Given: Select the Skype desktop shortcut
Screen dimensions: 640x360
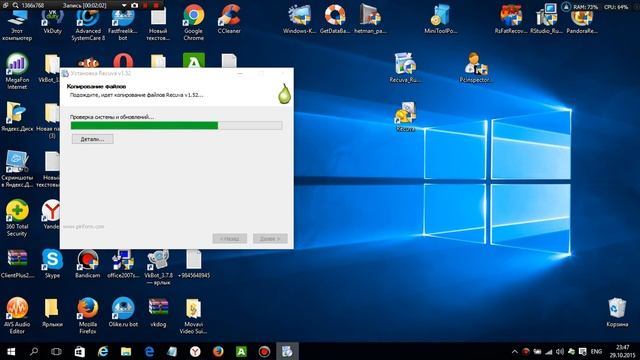Looking at the screenshot, I should tap(52, 263).
